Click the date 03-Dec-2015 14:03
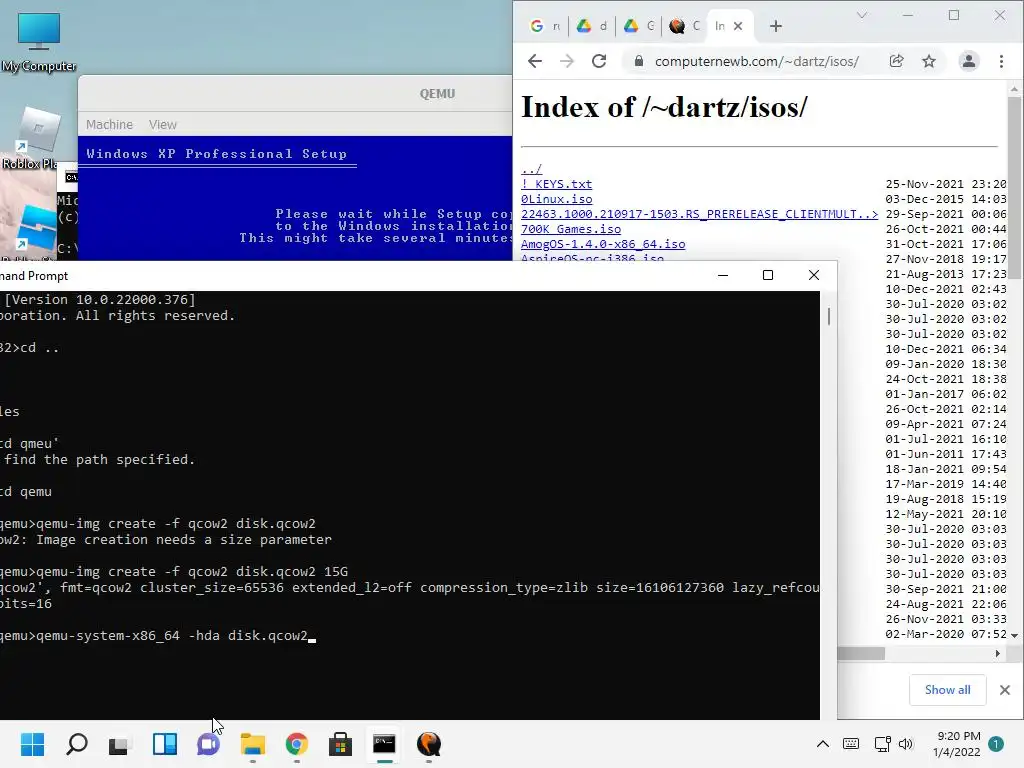This screenshot has width=1024, height=768. click(x=946, y=199)
